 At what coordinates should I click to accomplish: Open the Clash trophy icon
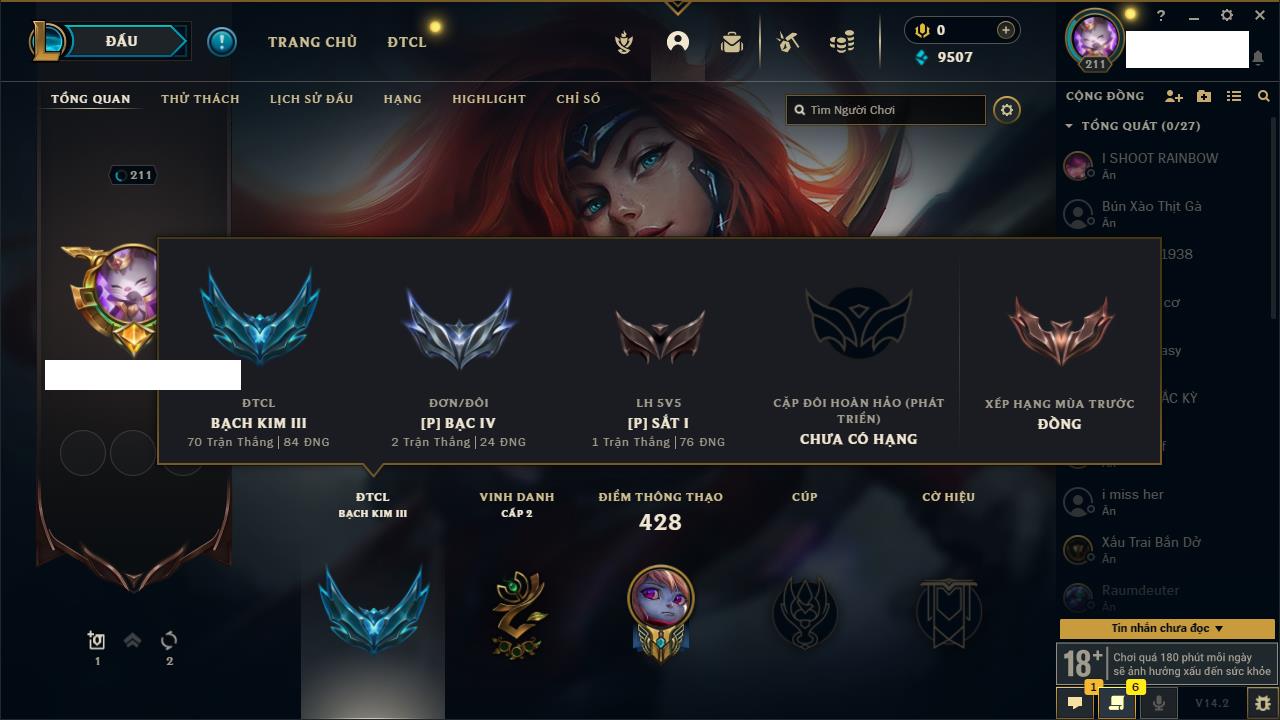click(624, 42)
